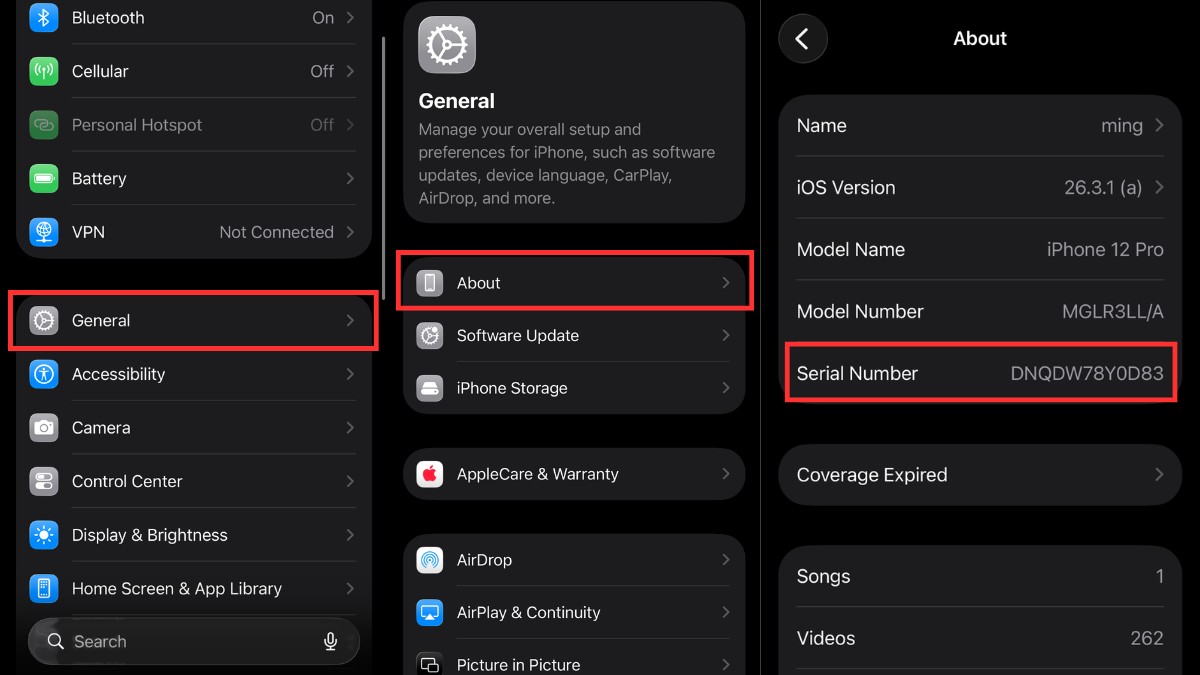Tap the large General gear header icon
The width and height of the screenshot is (1200, 675).
447,45
